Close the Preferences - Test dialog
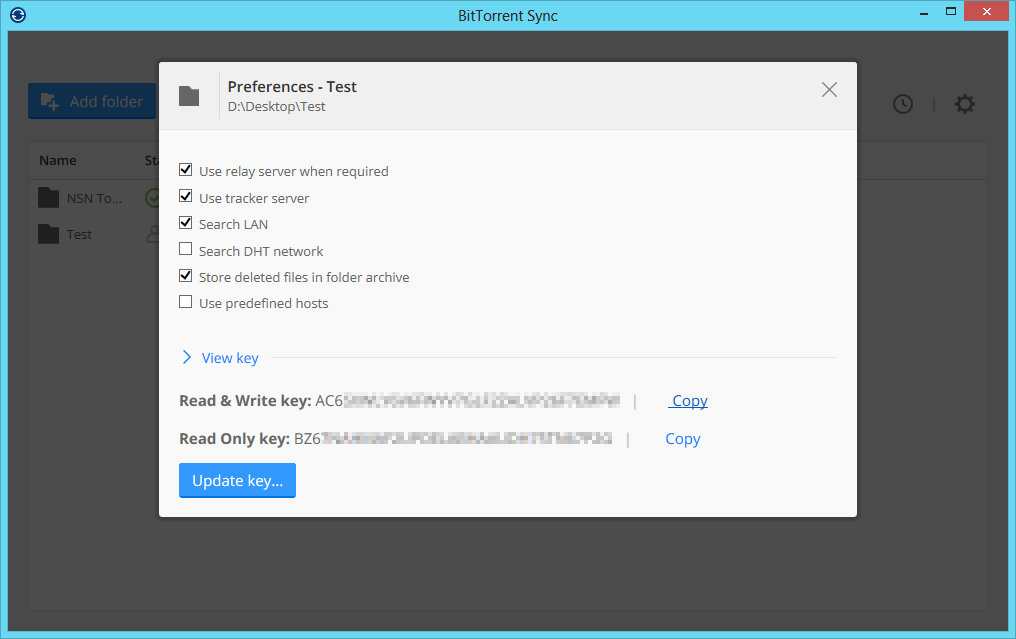Screen dimensions: 1016x639 [829, 89]
